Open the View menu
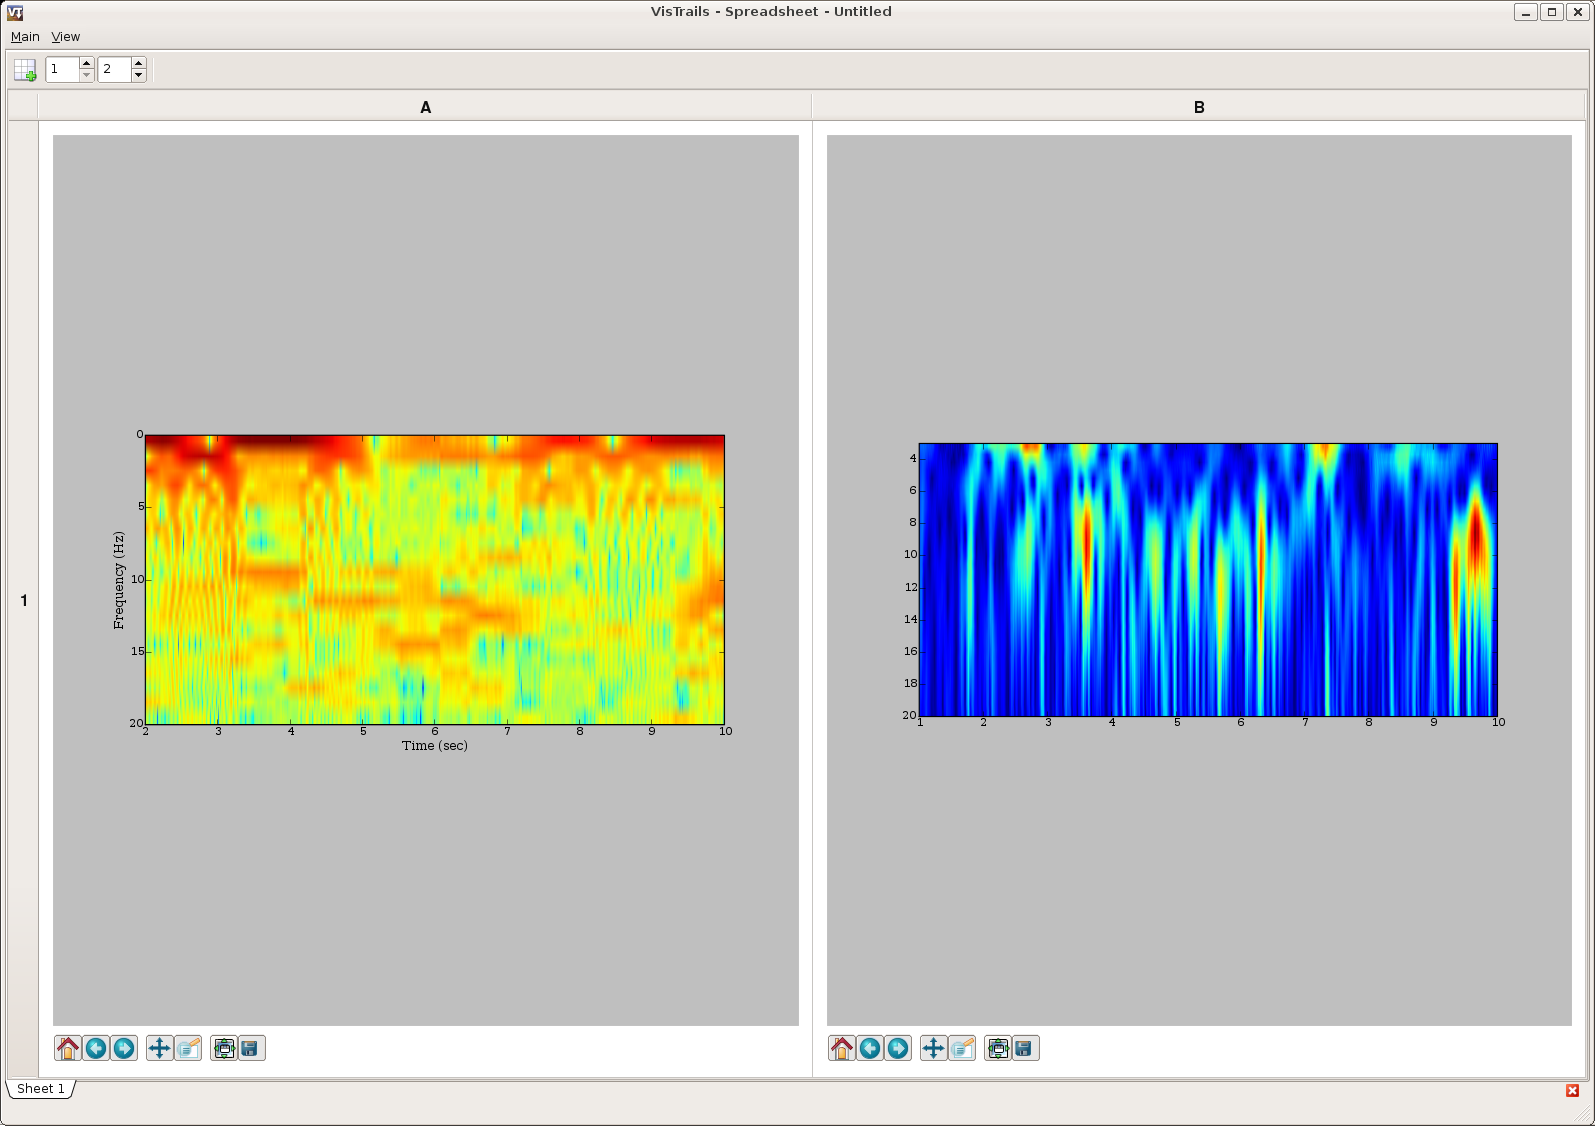This screenshot has height=1126, width=1595. point(66,37)
